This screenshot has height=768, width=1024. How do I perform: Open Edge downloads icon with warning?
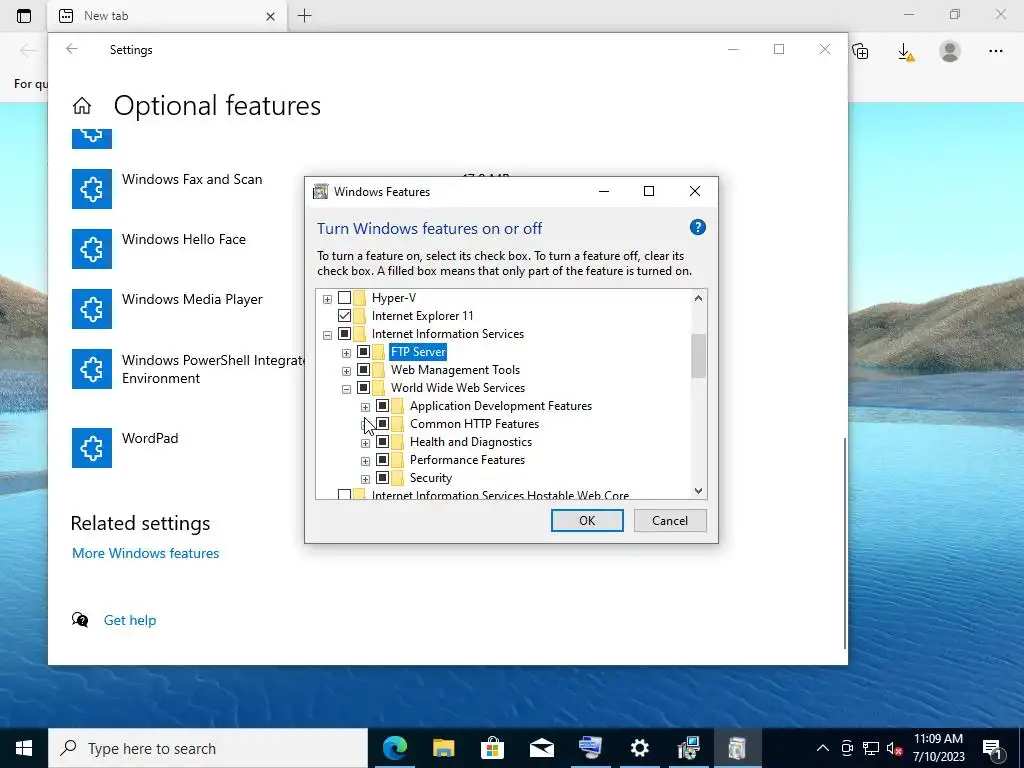point(906,52)
